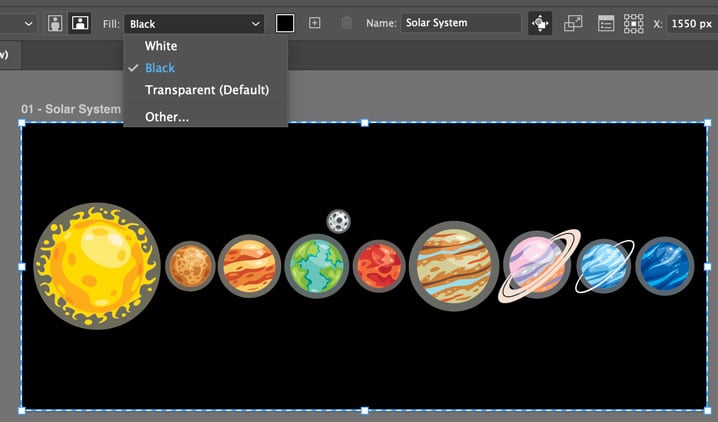Open Other... custom fill color option

(x=167, y=117)
